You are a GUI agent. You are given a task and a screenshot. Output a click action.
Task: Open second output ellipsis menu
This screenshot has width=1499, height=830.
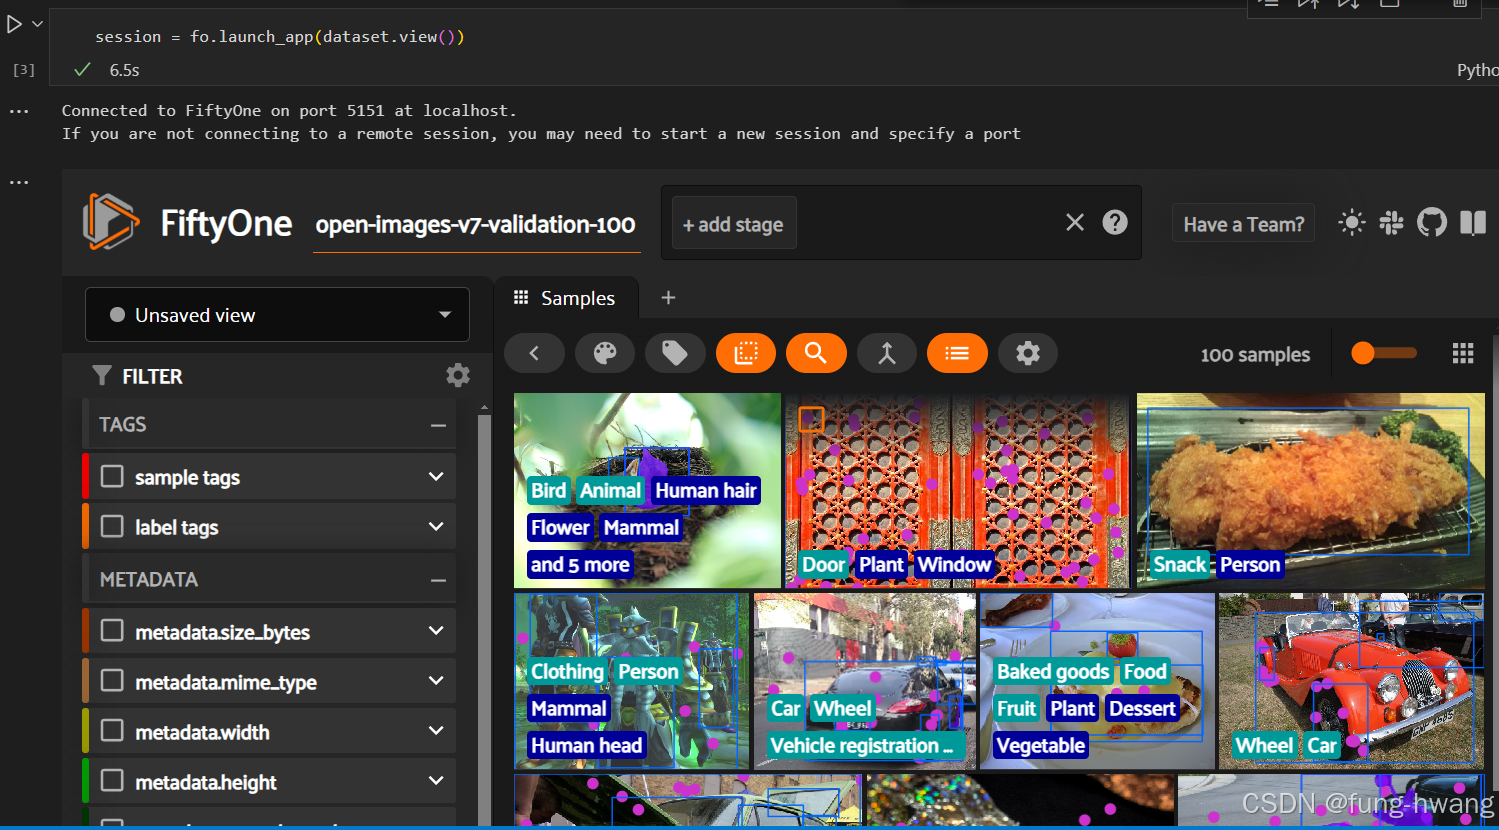coord(19,182)
